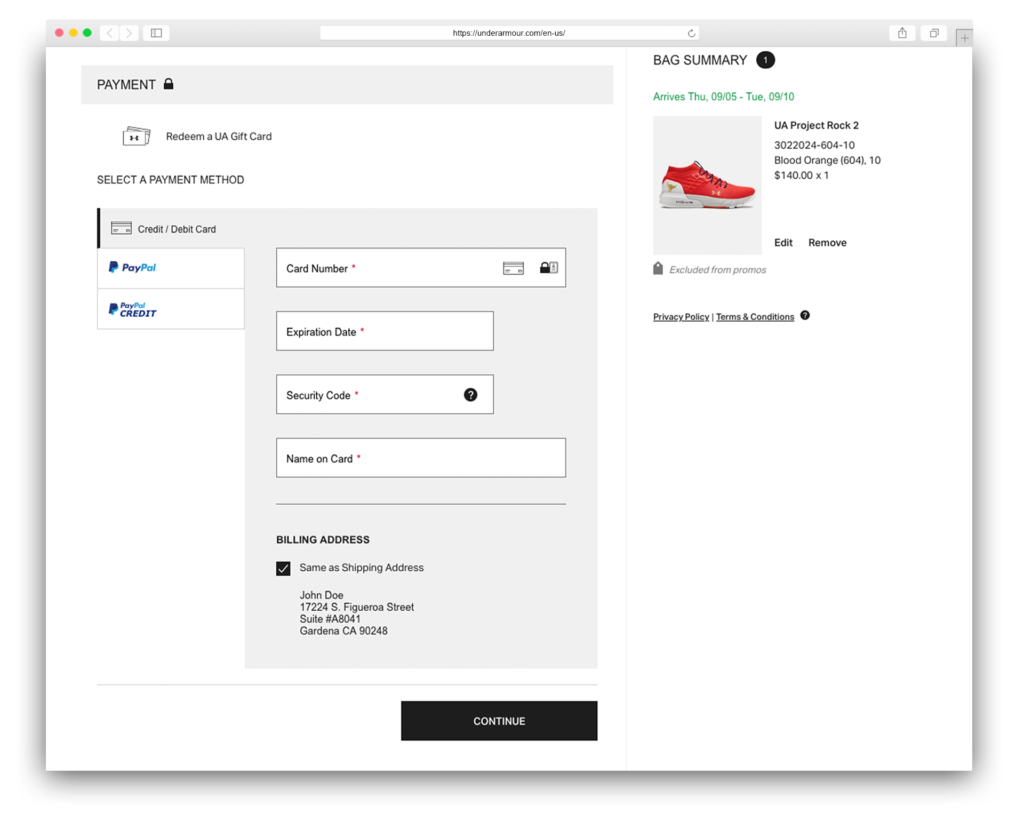1024x814 pixels.
Task: Click the browser forward arrow
Action: point(129,33)
